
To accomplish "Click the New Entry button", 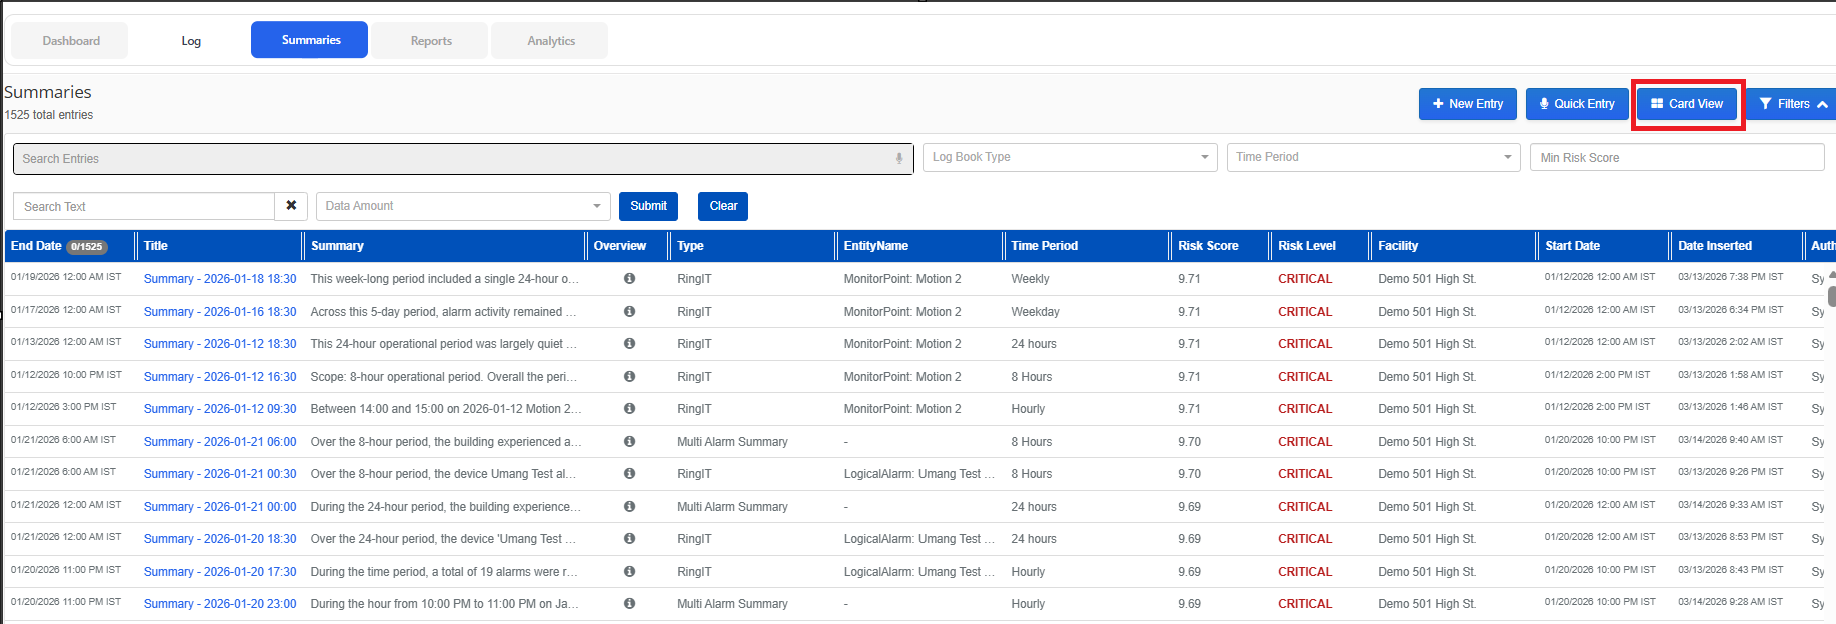I will (1468, 104).
